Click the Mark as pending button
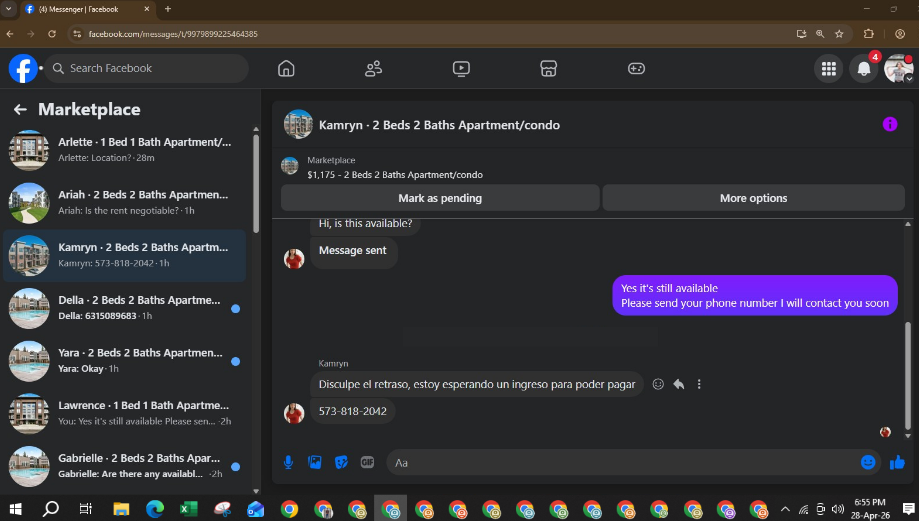 pos(440,198)
